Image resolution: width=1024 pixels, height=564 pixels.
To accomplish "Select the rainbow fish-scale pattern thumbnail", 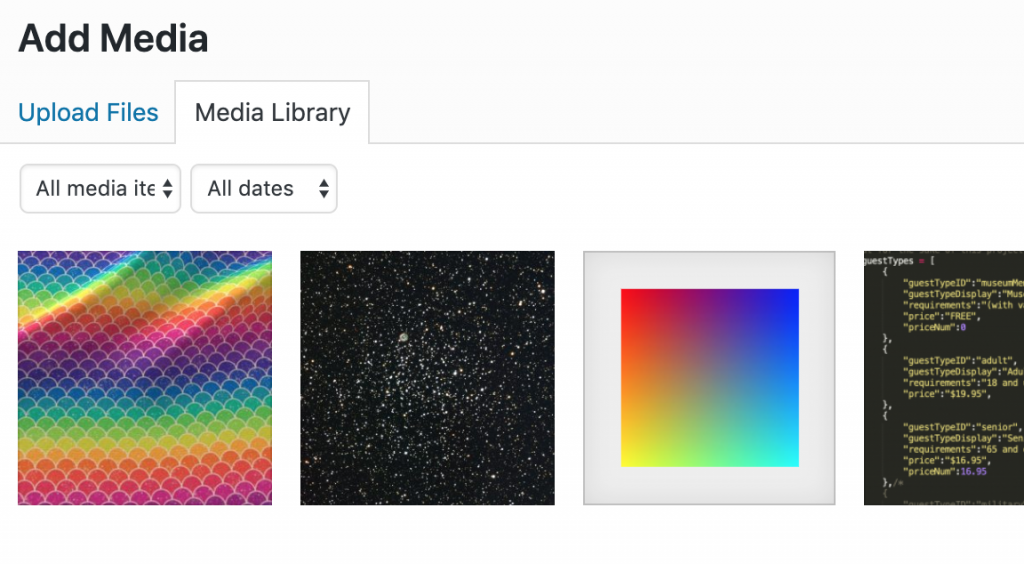I will coord(145,378).
